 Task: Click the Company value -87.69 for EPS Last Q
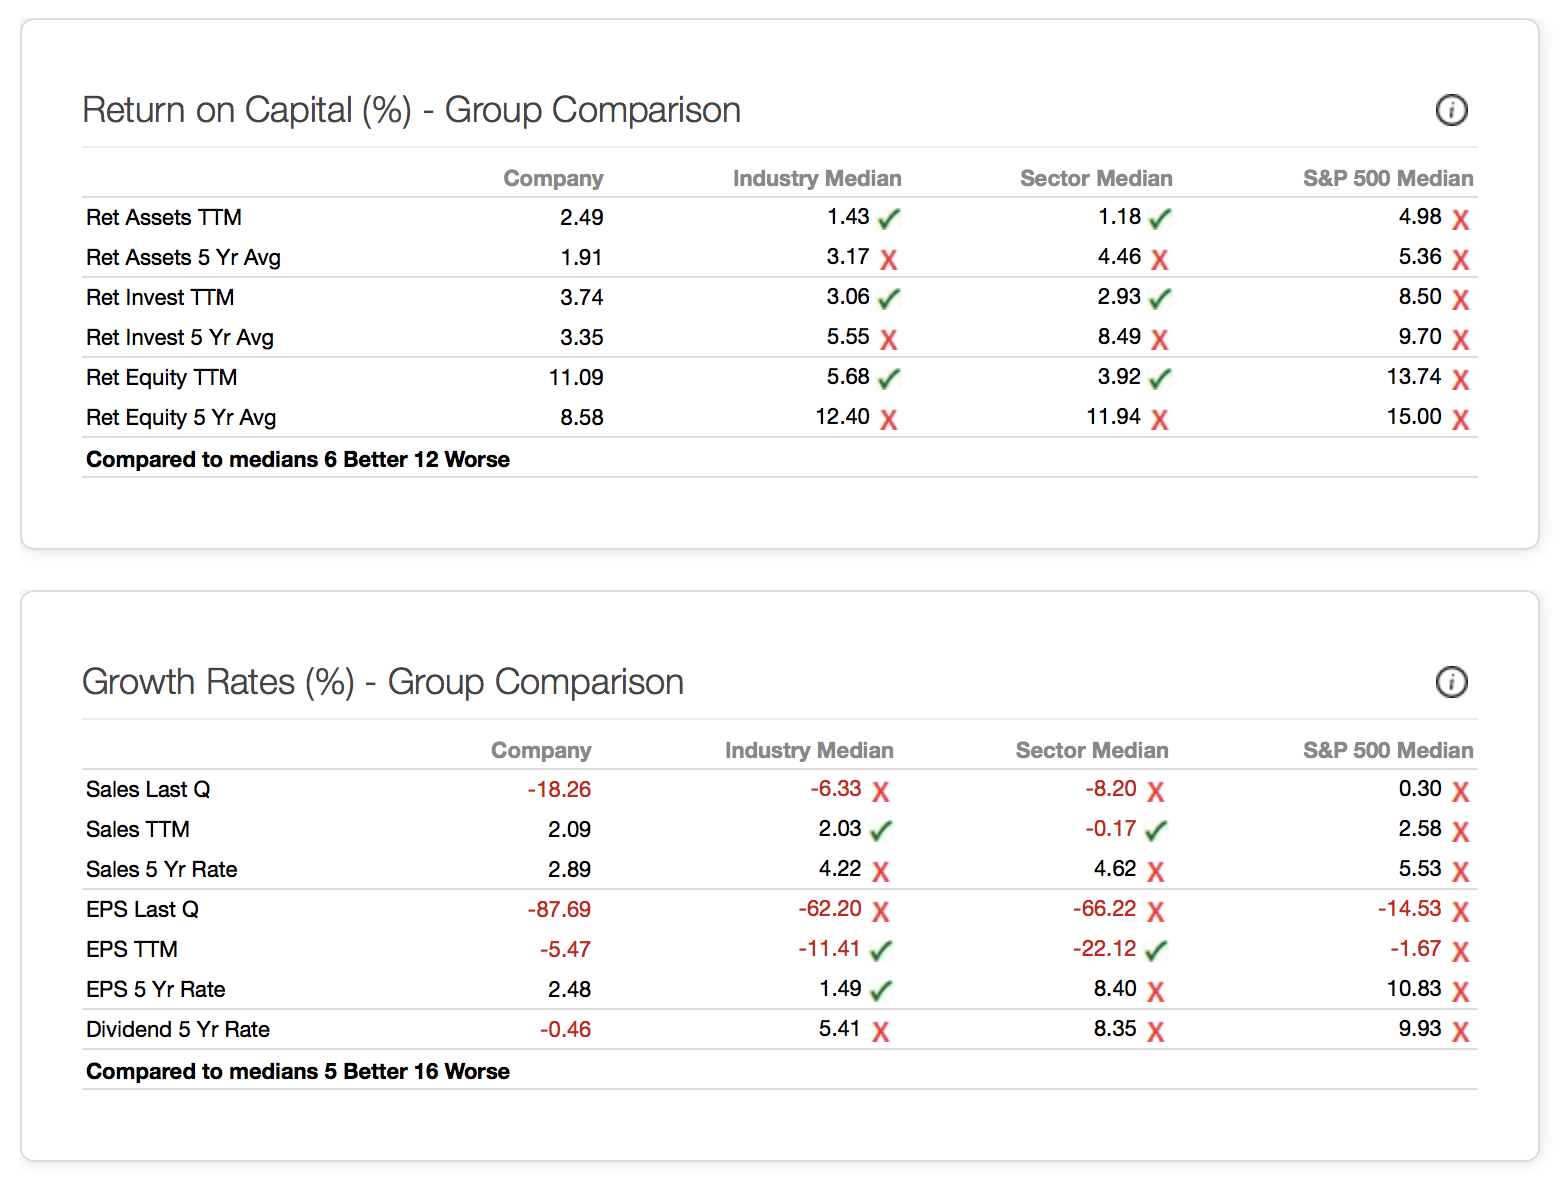pos(559,909)
